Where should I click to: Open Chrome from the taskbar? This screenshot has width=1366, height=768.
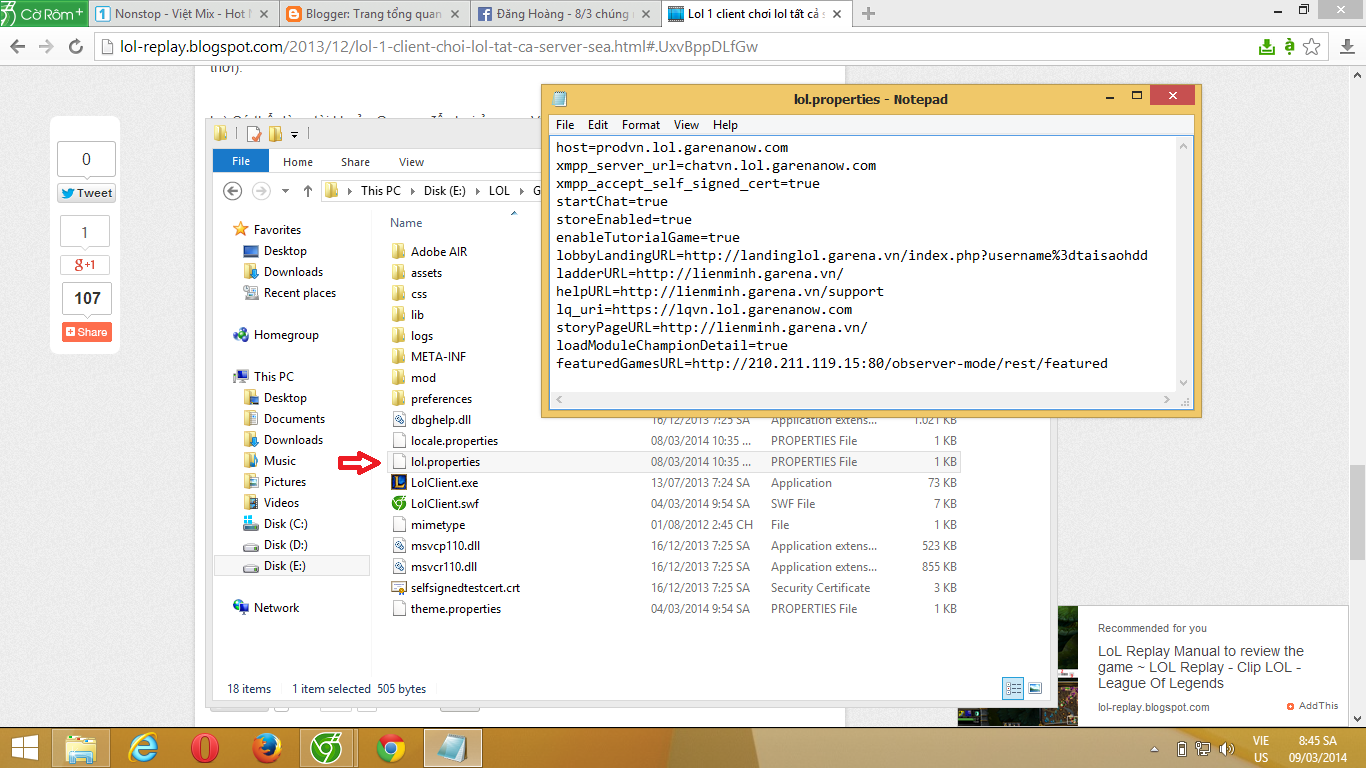click(390, 748)
